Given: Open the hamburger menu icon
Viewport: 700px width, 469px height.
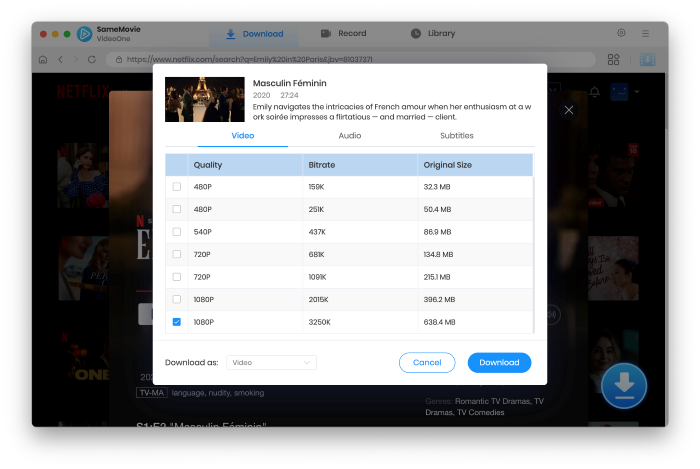Looking at the screenshot, I should [646, 33].
